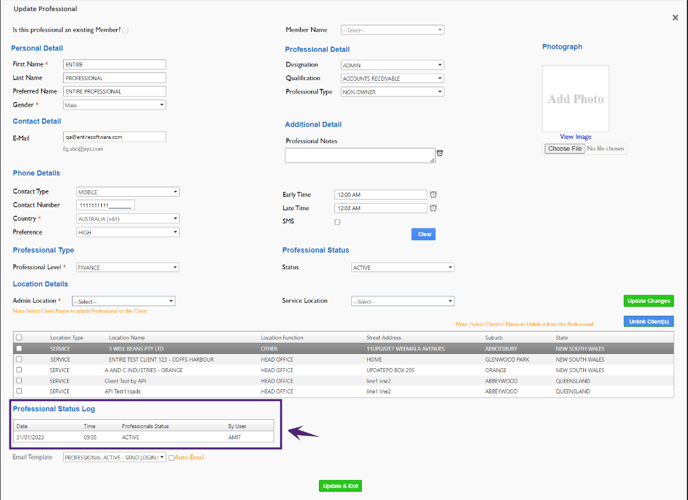Click the Unlink Client(s) button

pyautogui.click(x=649, y=321)
